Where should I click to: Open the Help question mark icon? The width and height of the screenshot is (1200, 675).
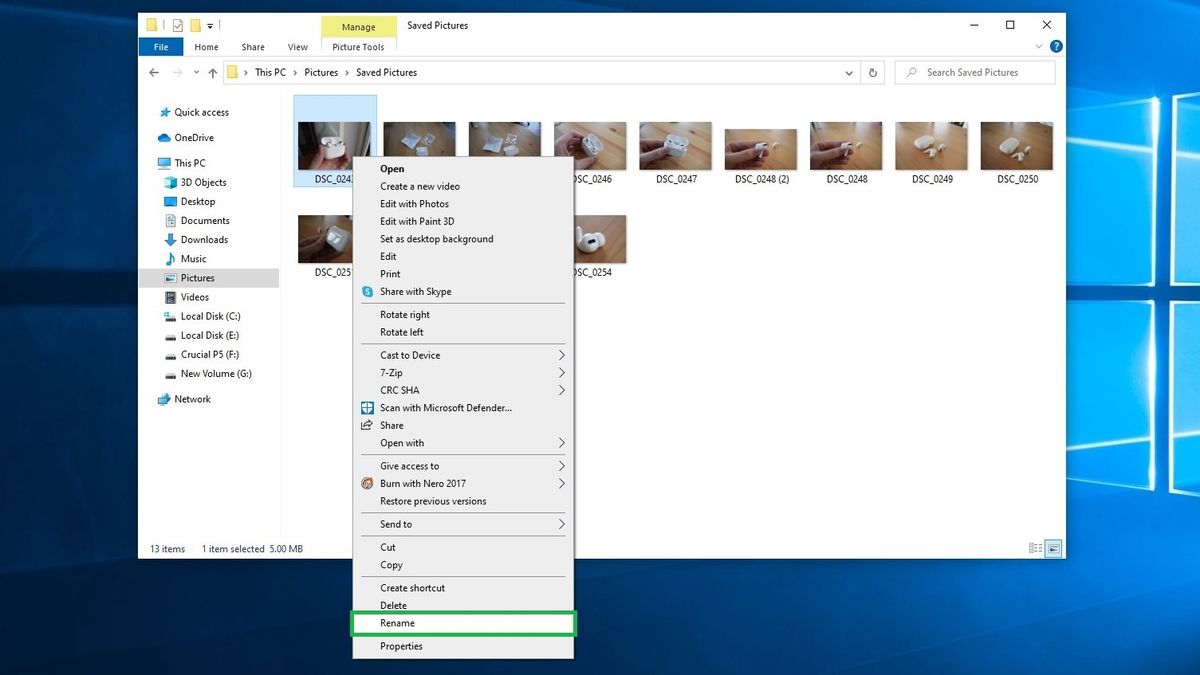[1056, 46]
